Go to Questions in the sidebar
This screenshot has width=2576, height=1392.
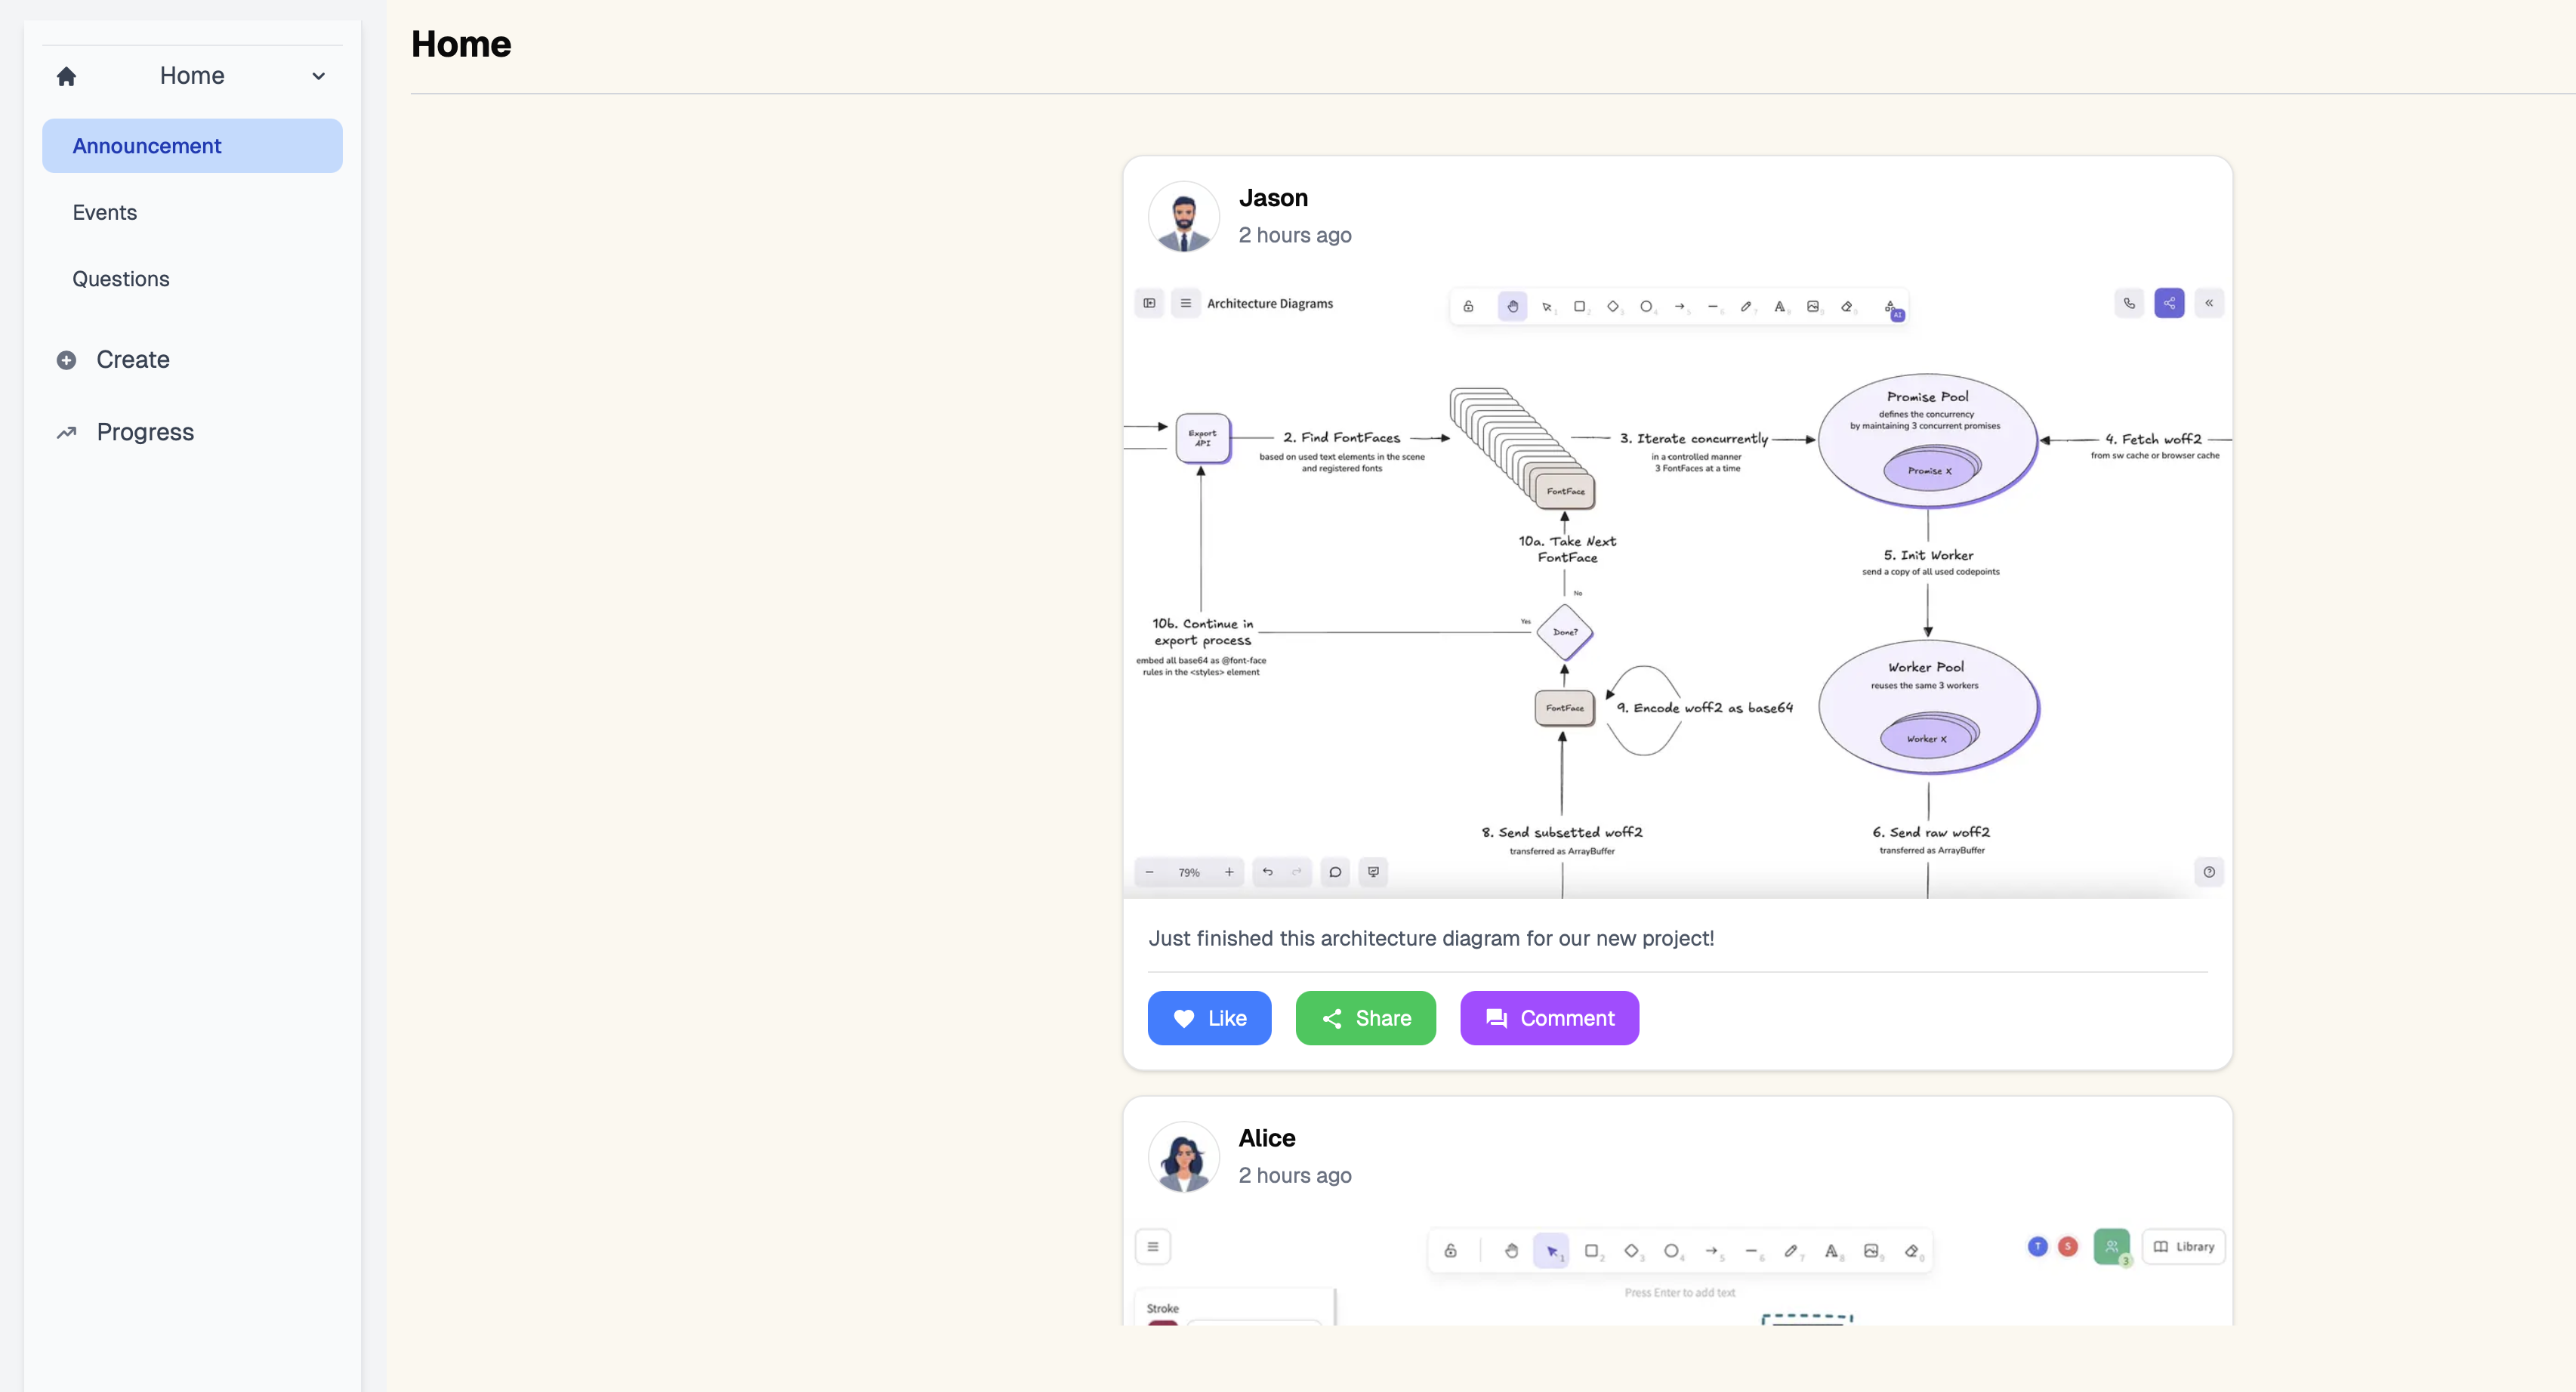[x=120, y=279]
